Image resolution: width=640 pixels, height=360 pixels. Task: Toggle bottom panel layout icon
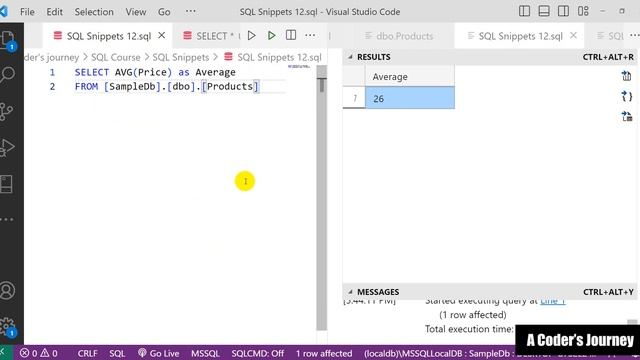pyautogui.click(x=544, y=11)
